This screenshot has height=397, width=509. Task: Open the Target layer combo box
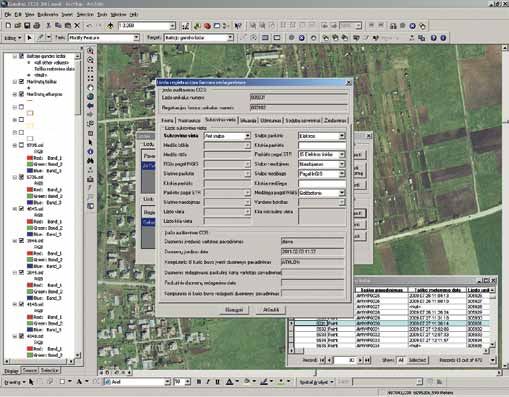(x=230, y=38)
